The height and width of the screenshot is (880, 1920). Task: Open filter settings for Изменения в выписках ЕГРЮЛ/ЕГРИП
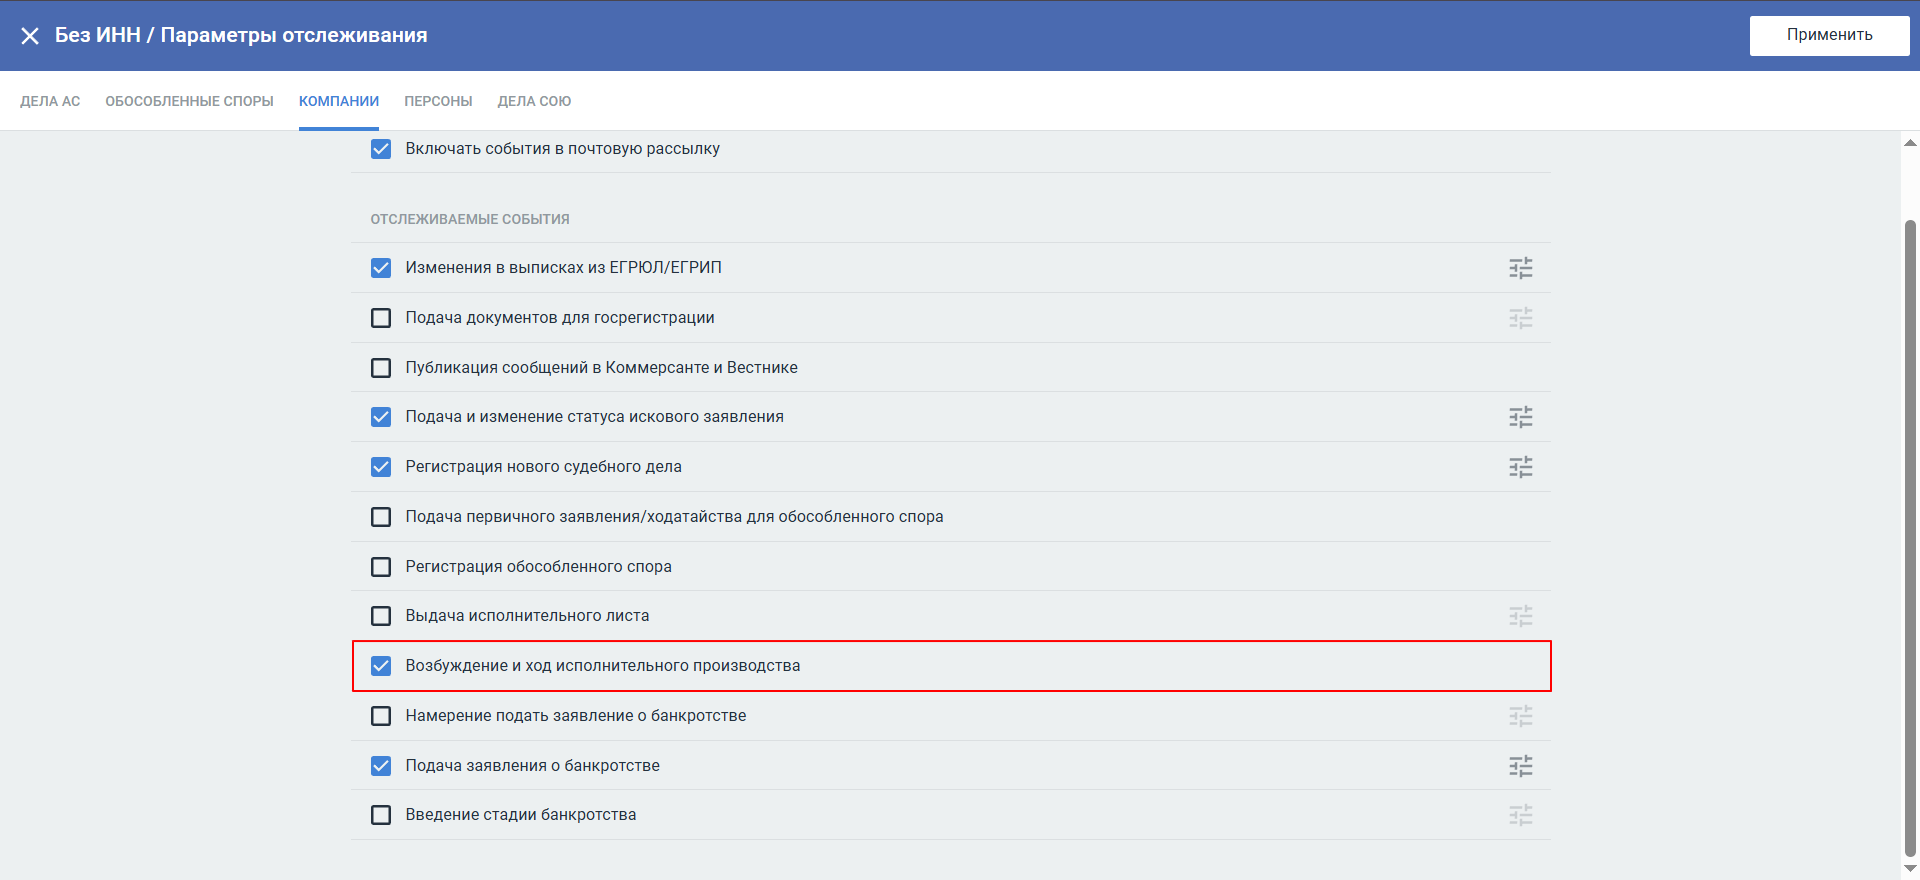coord(1521,268)
